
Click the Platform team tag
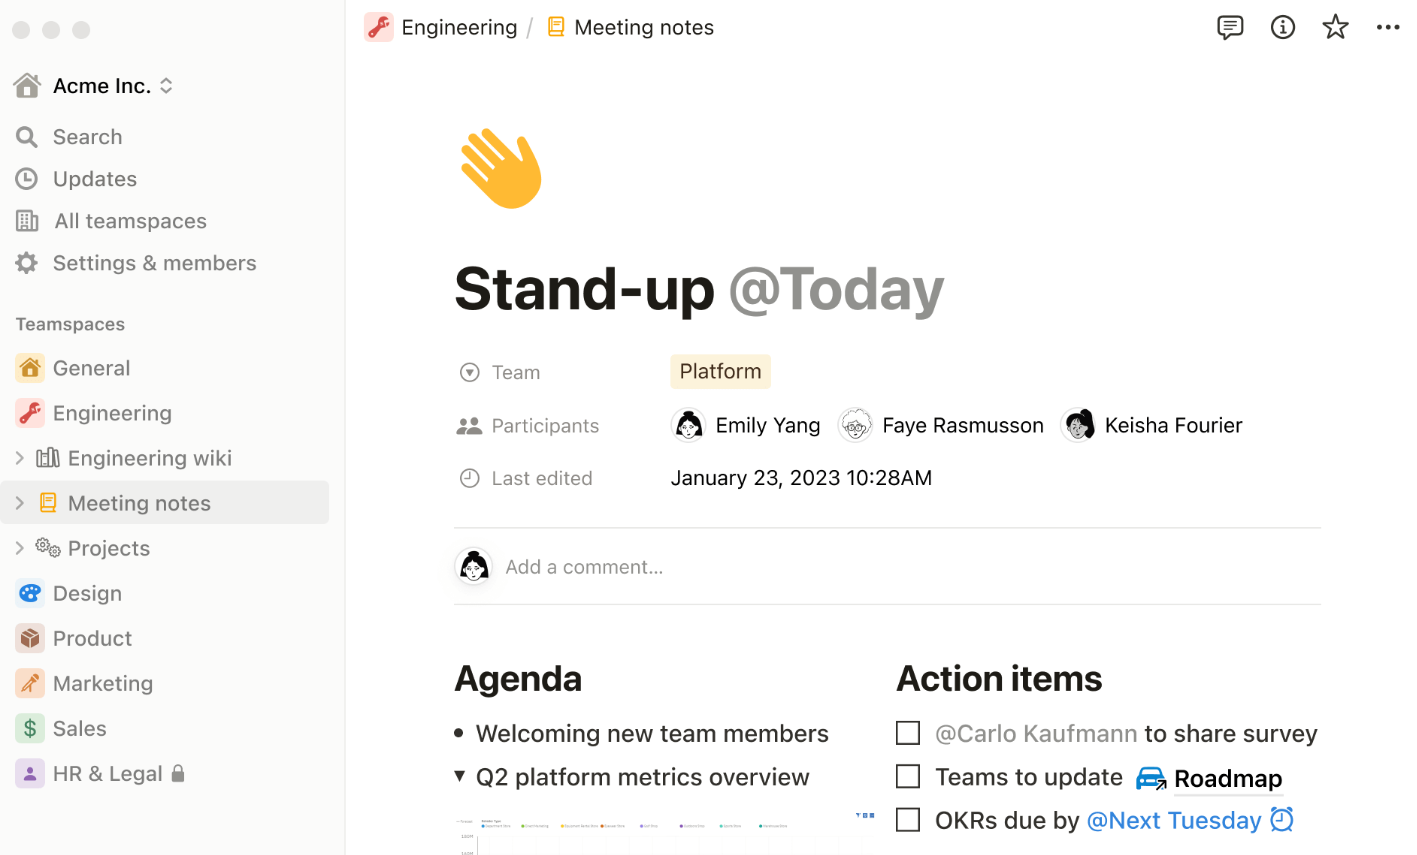coord(720,372)
